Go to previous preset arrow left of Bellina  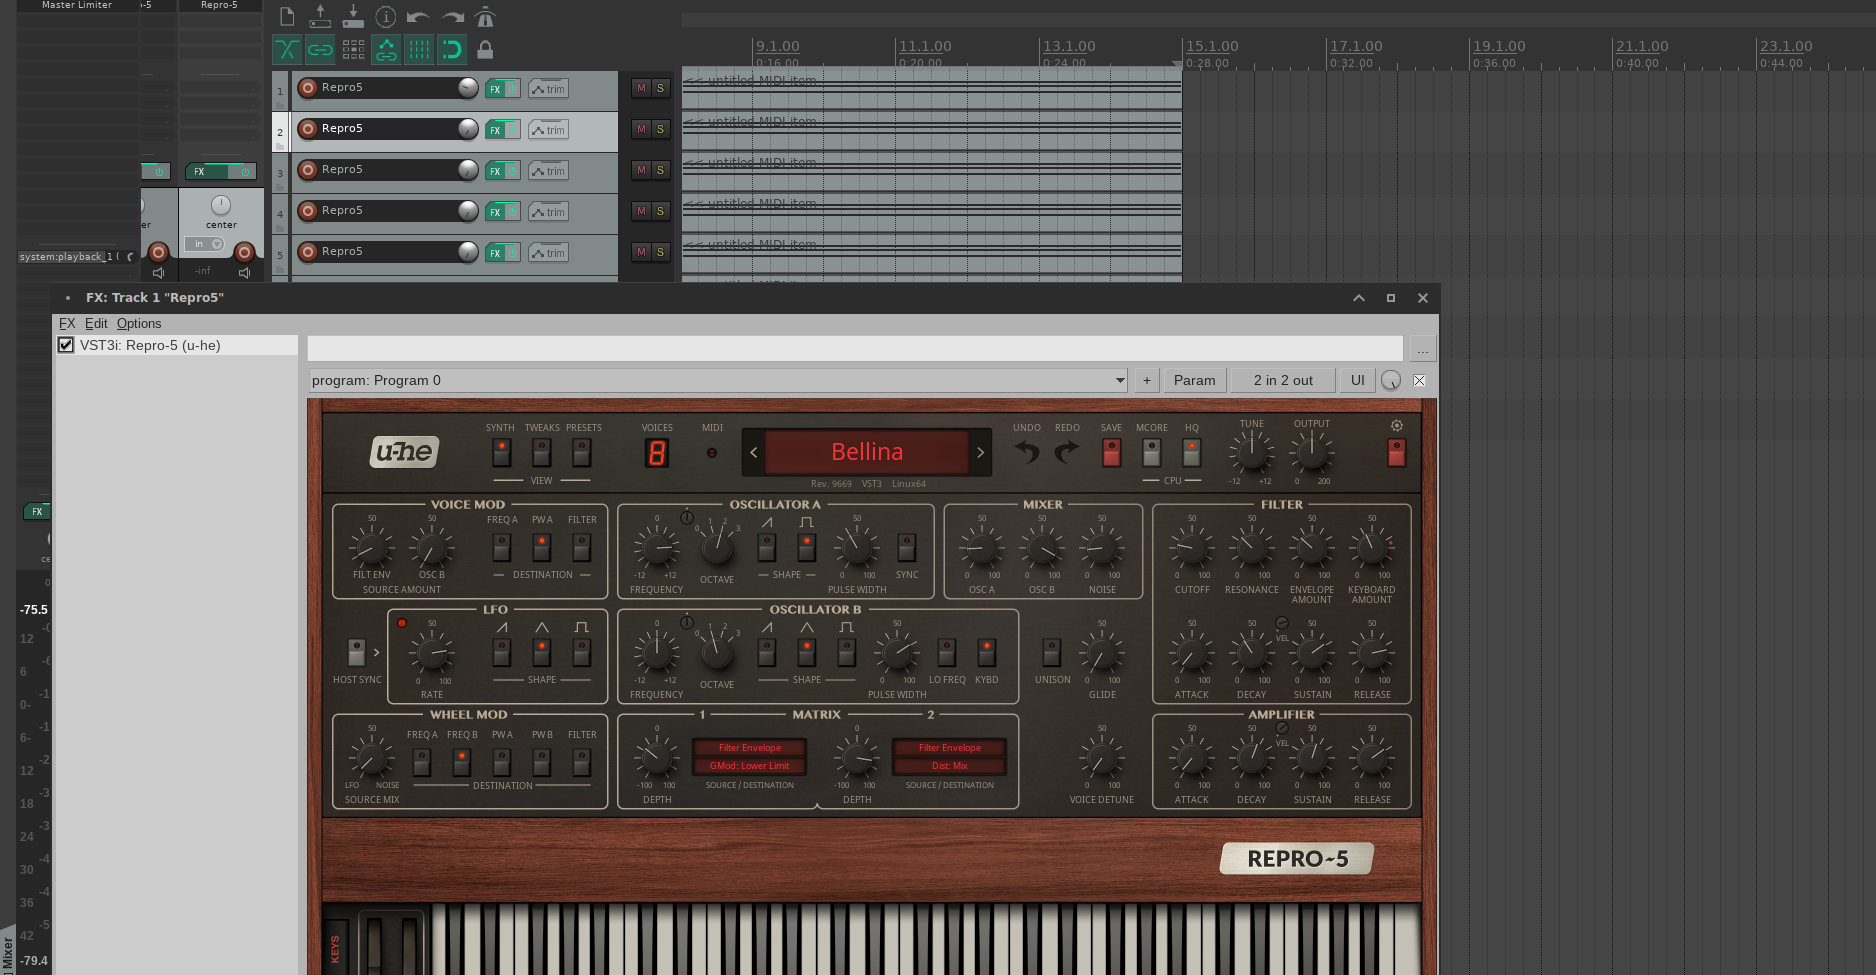[x=754, y=452]
